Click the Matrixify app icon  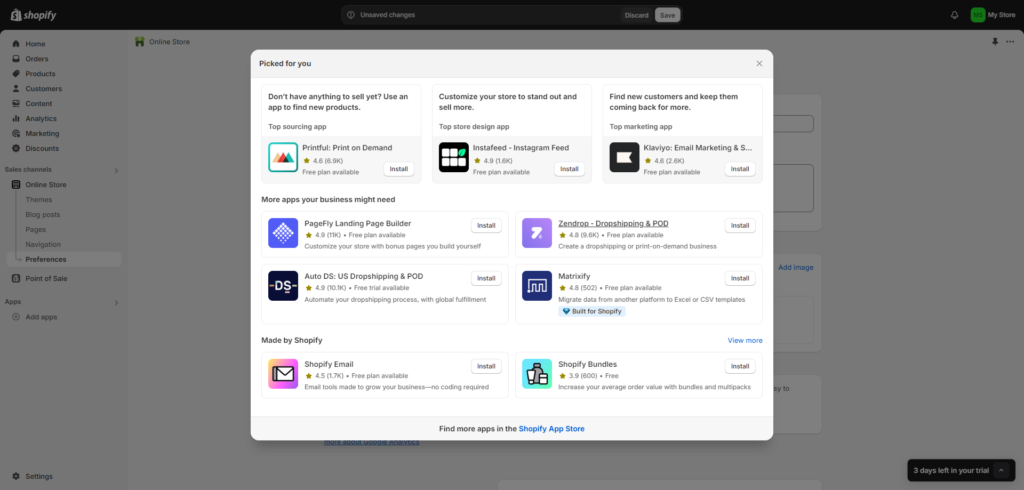click(537, 286)
